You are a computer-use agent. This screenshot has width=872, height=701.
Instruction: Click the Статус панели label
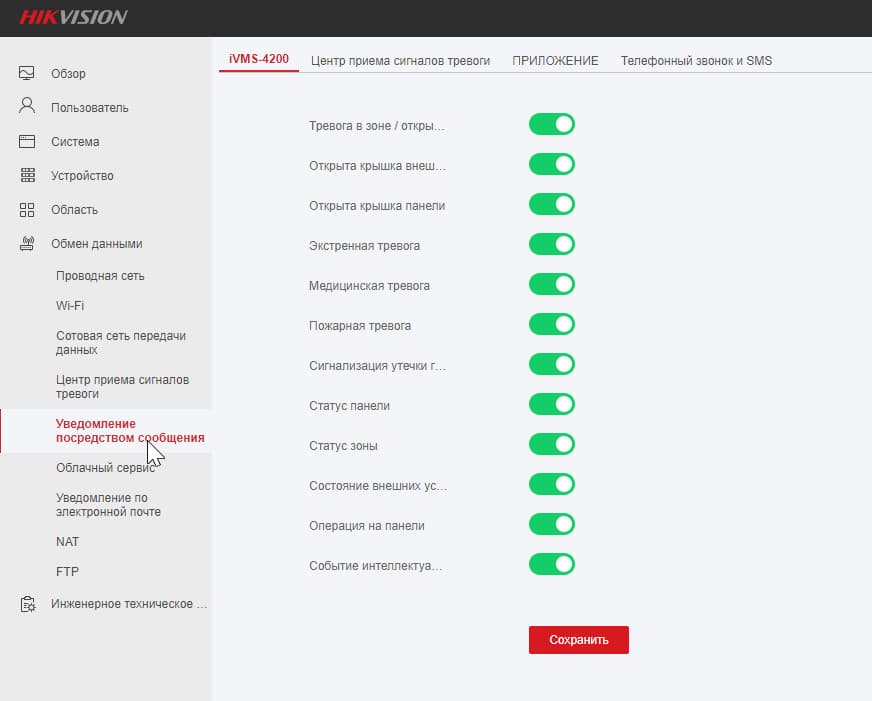pyautogui.click(x=349, y=406)
